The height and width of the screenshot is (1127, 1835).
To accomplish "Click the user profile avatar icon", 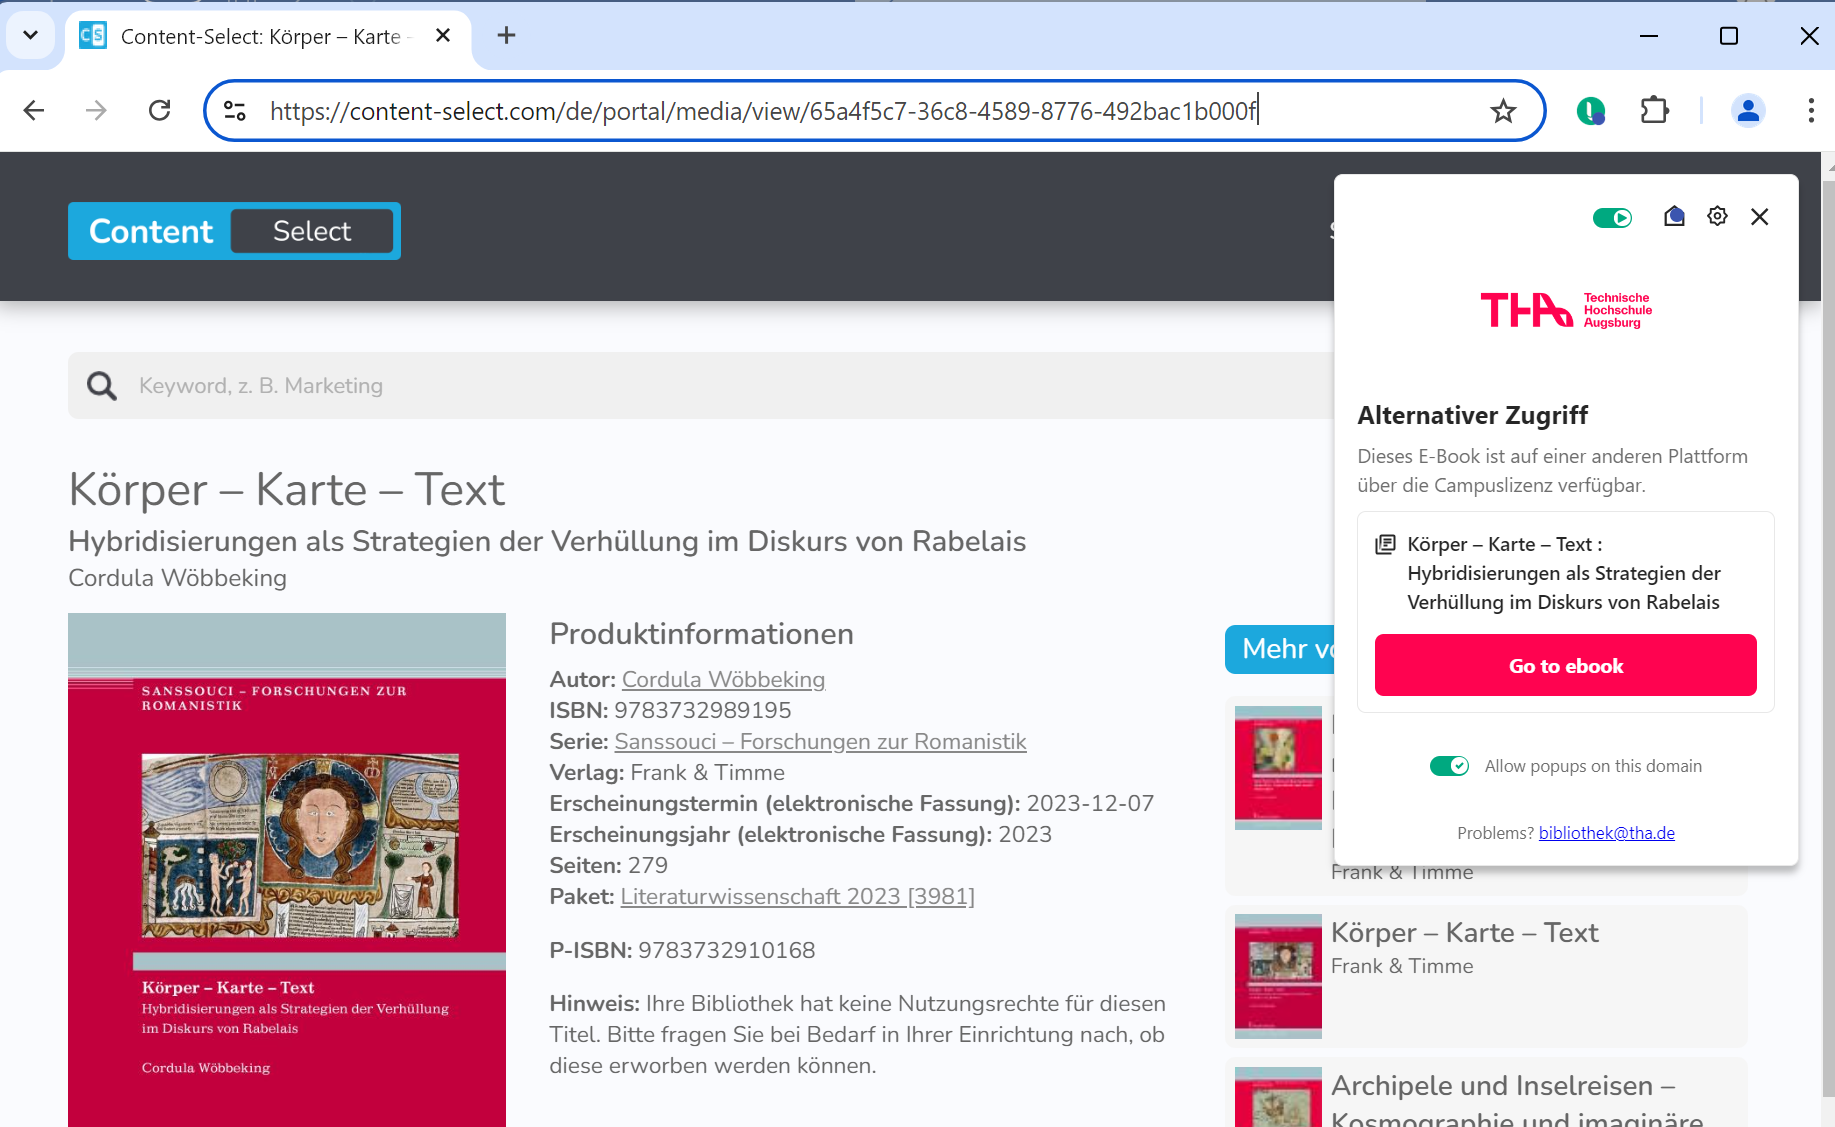I will 1748,110.
